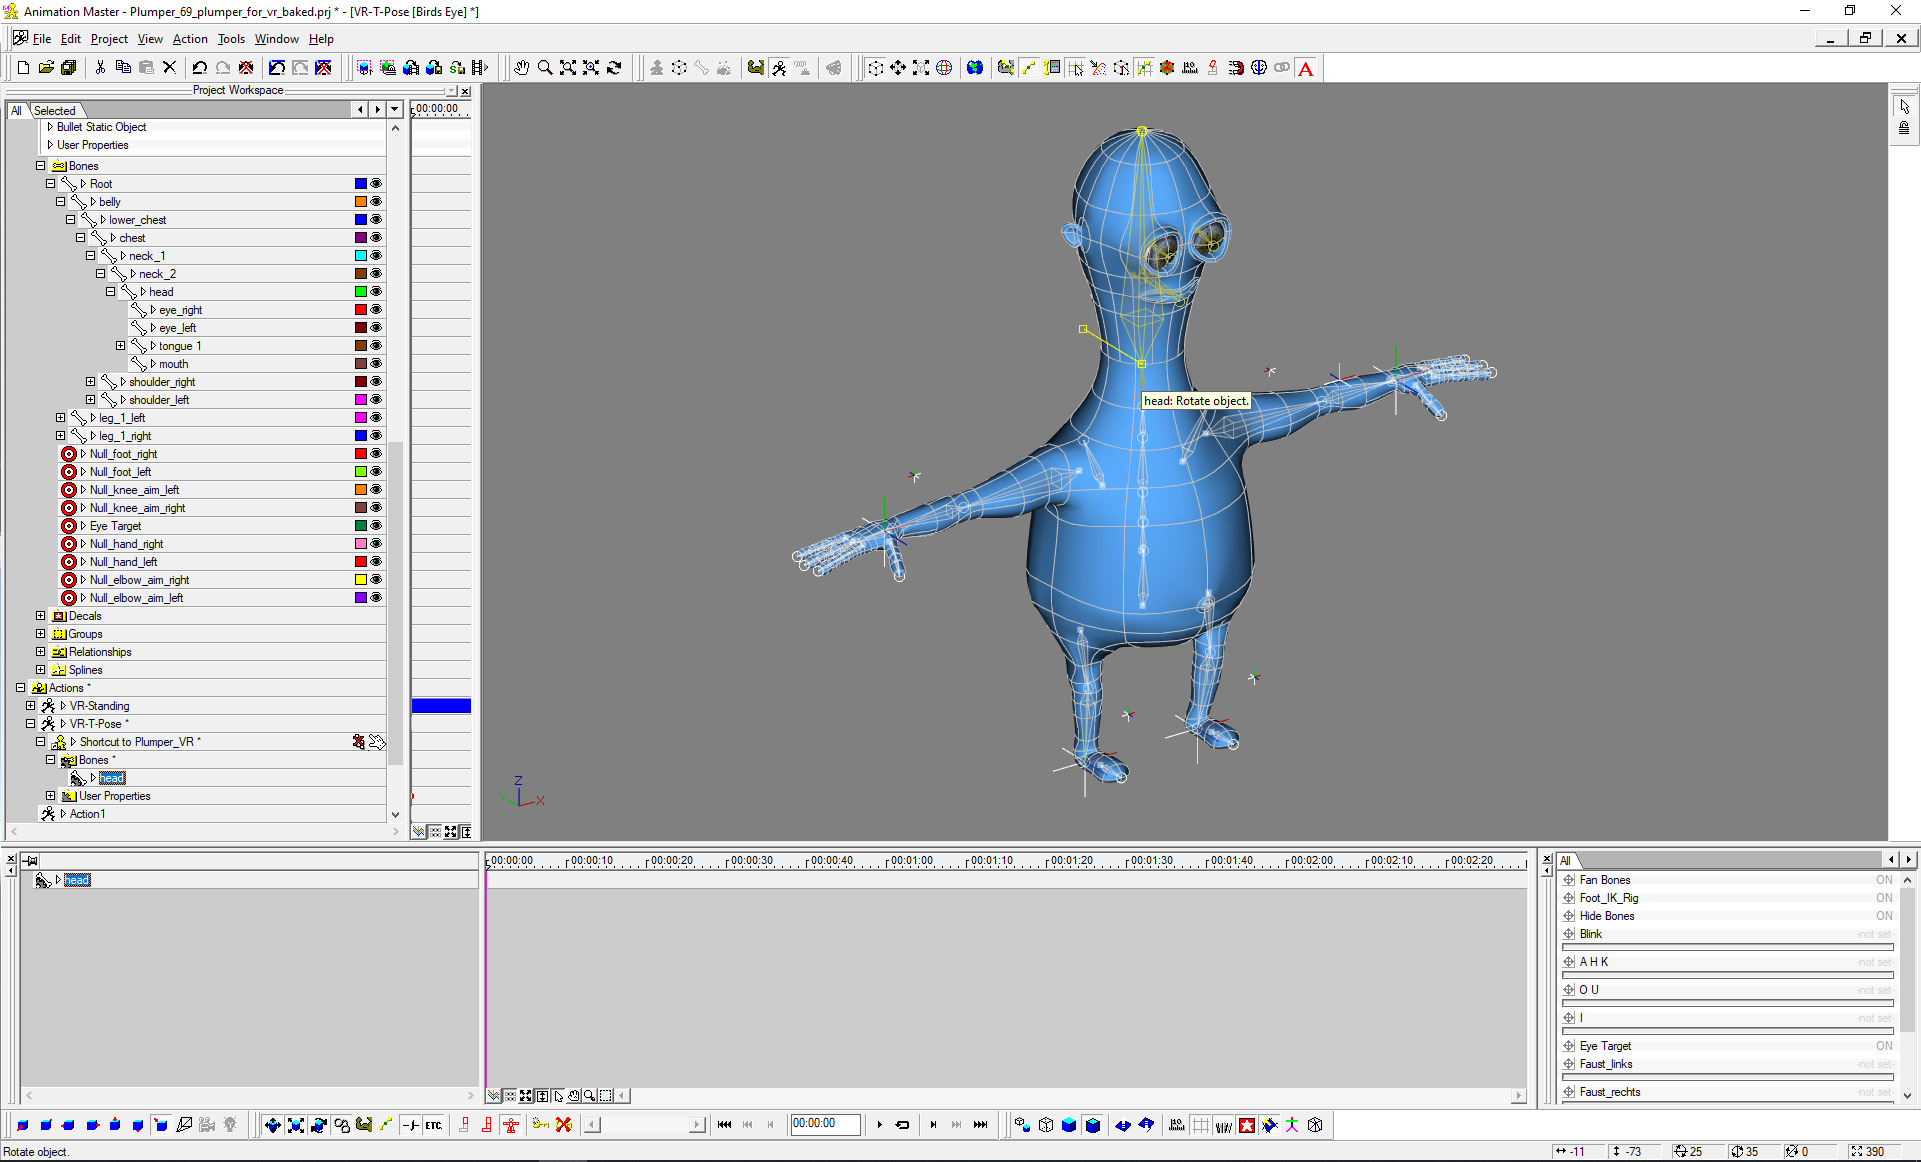The height and width of the screenshot is (1162, 1921).
Task: Click the green color swatch of head bone
Action: (x=361, y=292)
